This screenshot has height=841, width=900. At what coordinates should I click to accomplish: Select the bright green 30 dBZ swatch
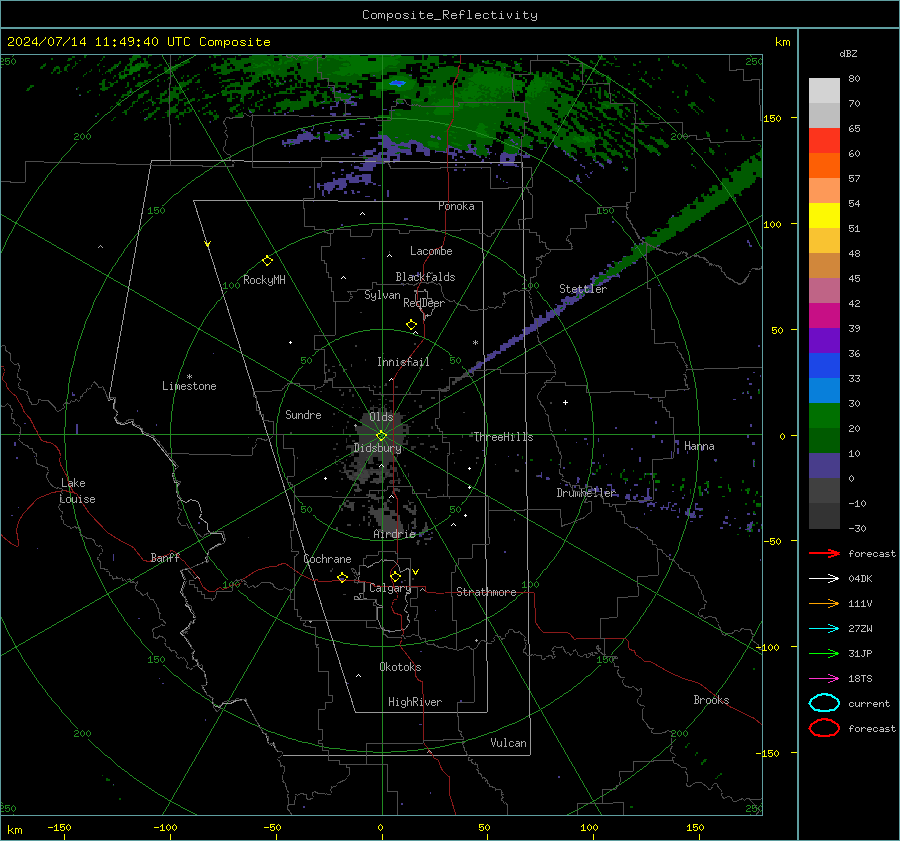tap(824, 415)
